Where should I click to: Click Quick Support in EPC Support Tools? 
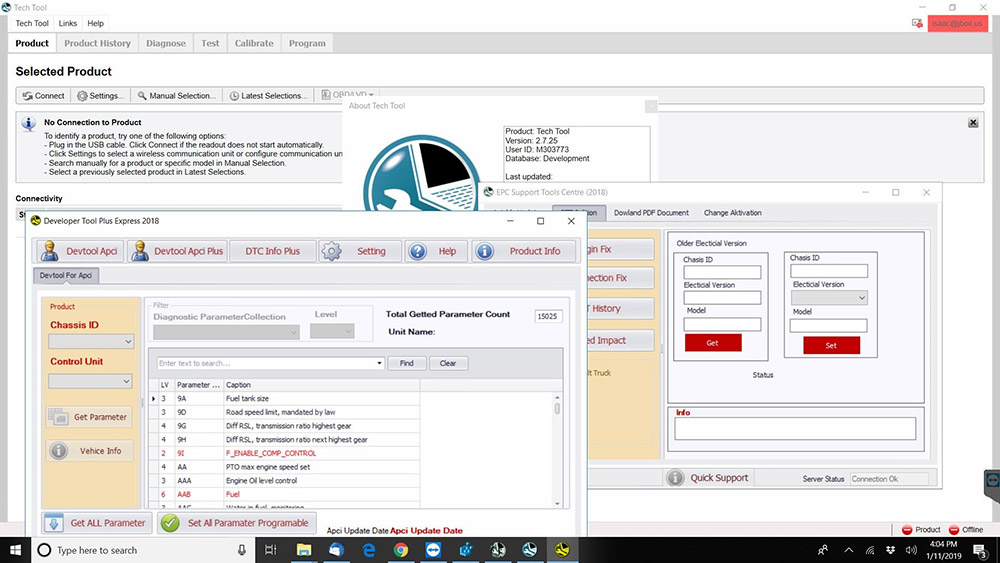pyautogui.click(x=709, y=478)
